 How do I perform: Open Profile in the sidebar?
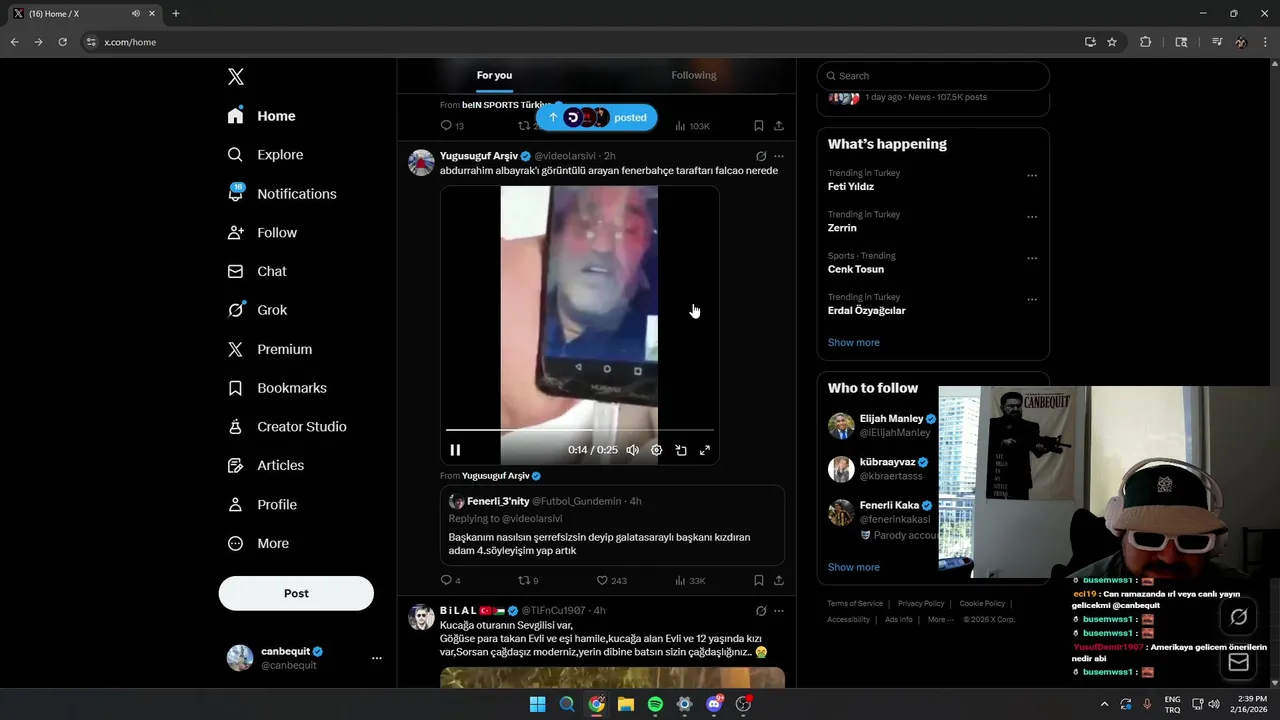pos(262,504)
